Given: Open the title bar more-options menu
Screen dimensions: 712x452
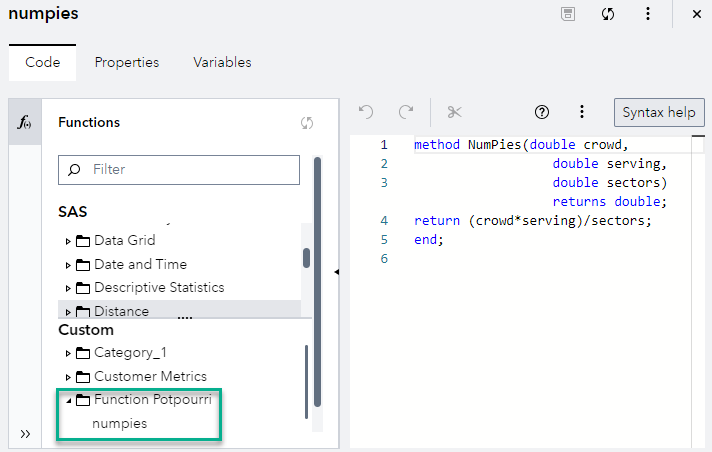Looking at the screenshot, I should pyautogui.click(x=647, y=14).
